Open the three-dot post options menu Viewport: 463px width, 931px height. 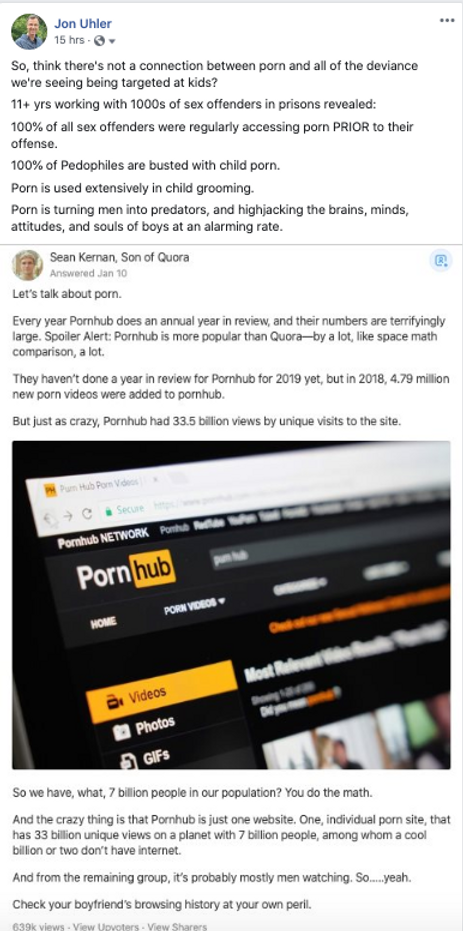446,21
